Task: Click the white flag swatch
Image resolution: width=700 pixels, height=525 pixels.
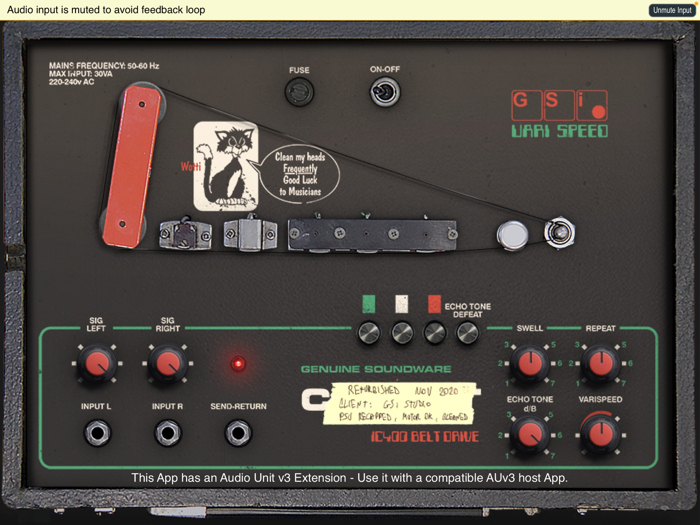Action: tap(401, 304)
